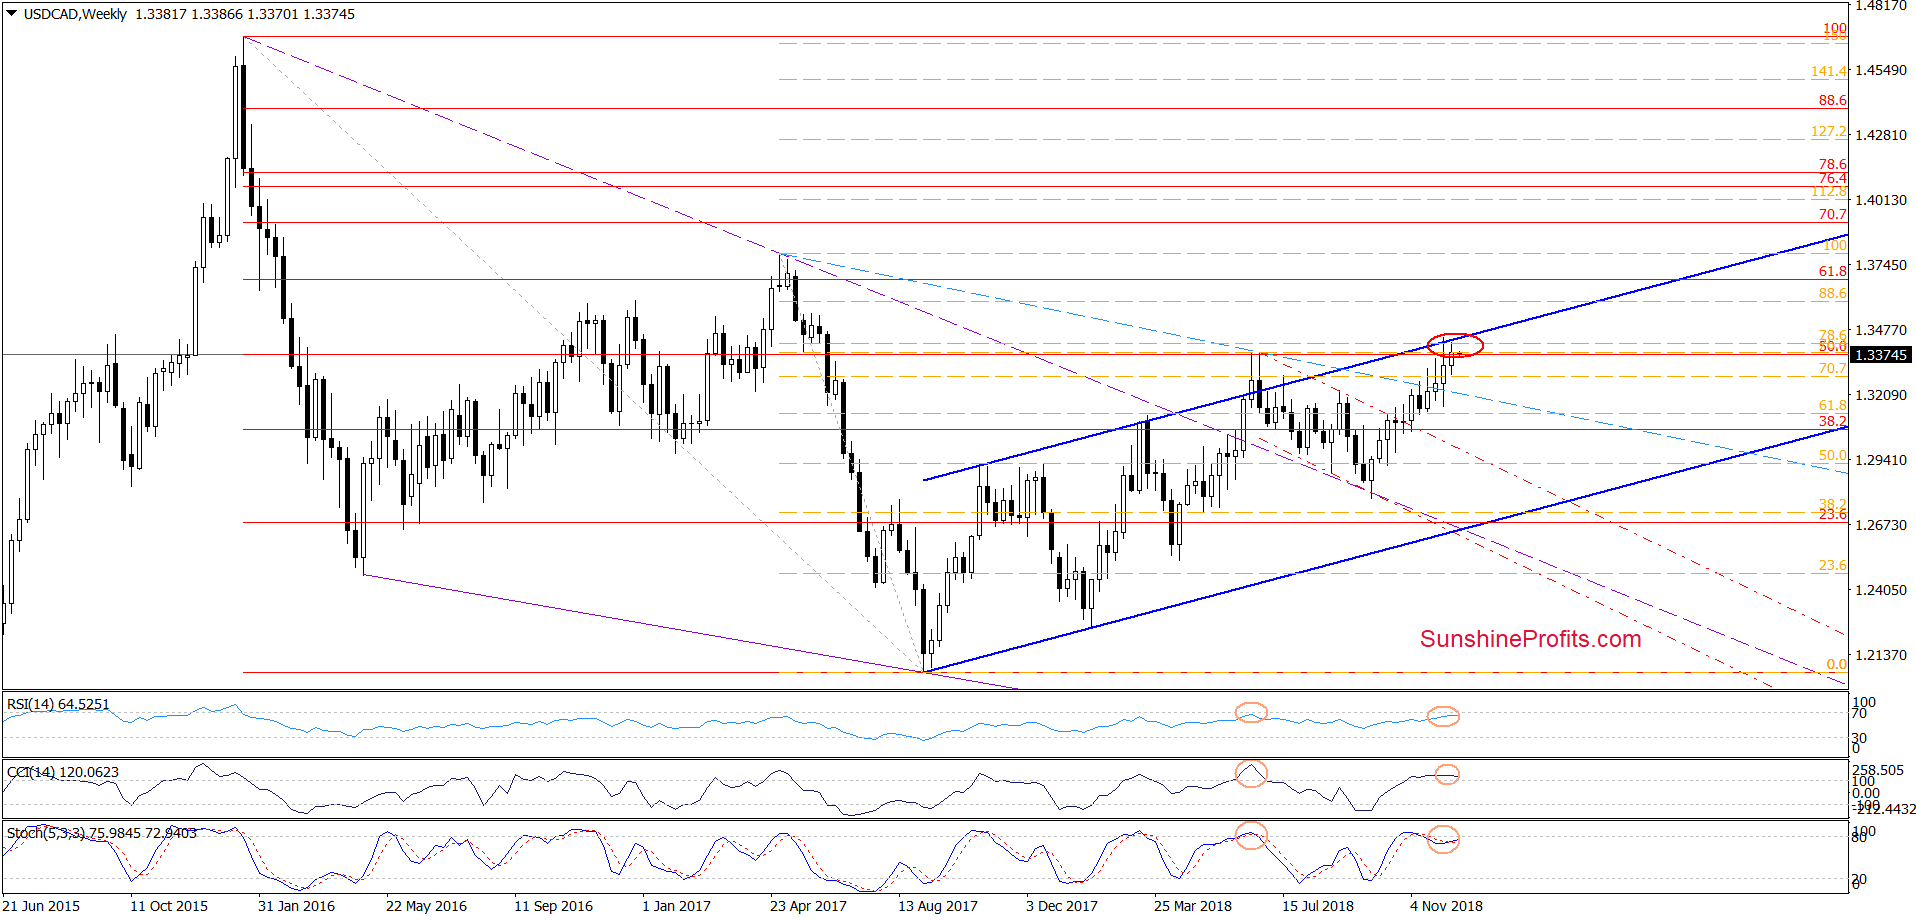Screen dimensions: 1916x920
Task: Click the 23 Apr 2017 date label
Action: point(808,906)
